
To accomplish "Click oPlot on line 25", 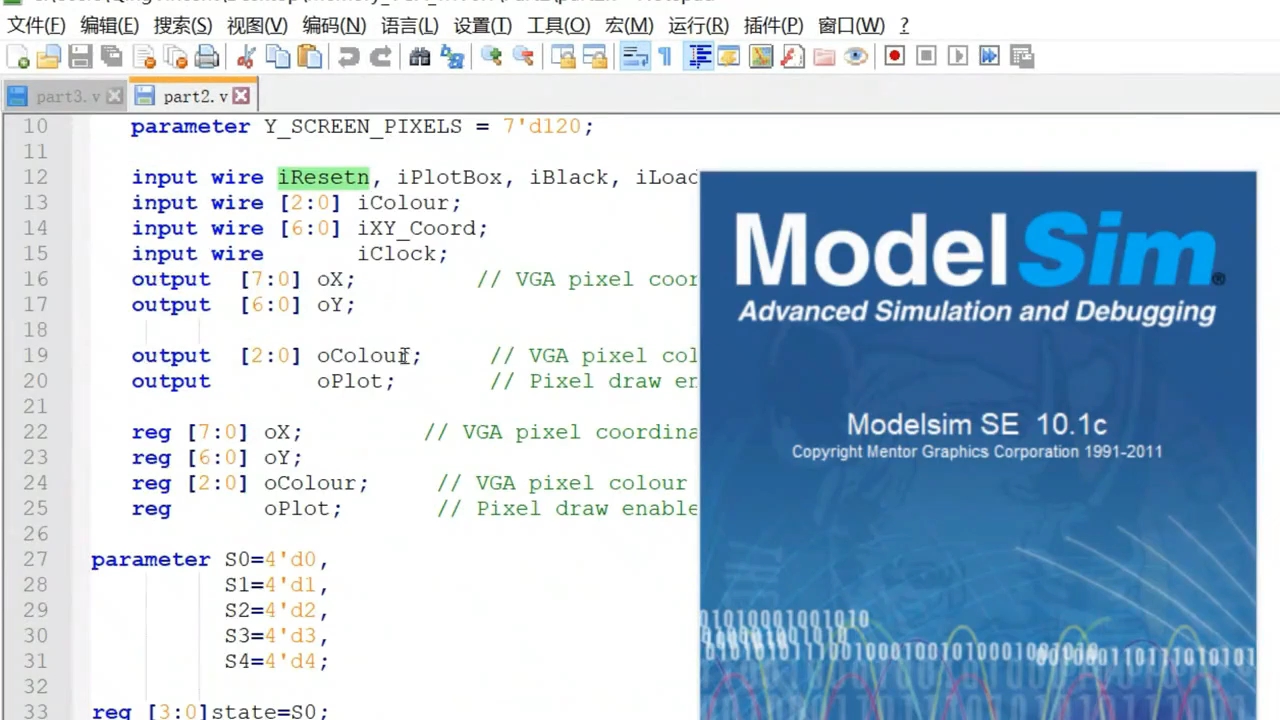I will (x=297, y=508).
